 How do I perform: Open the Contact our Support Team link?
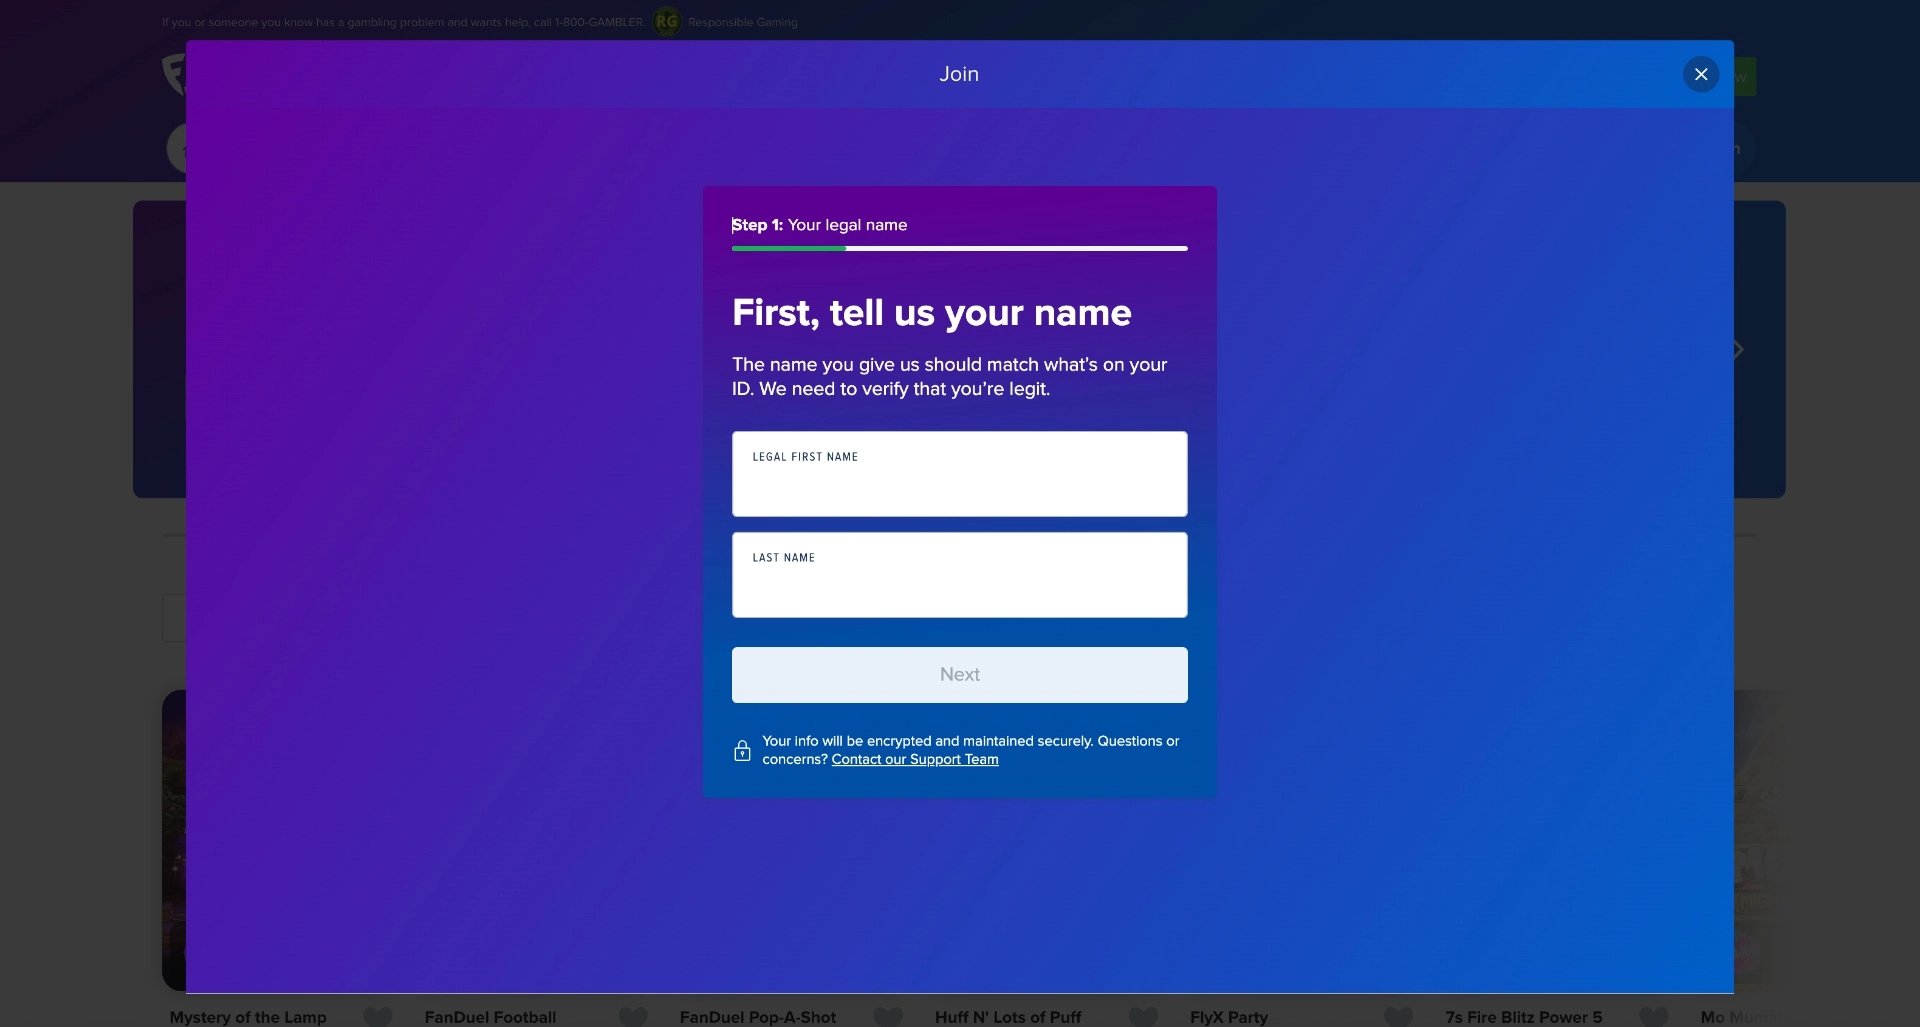(914, 760)
